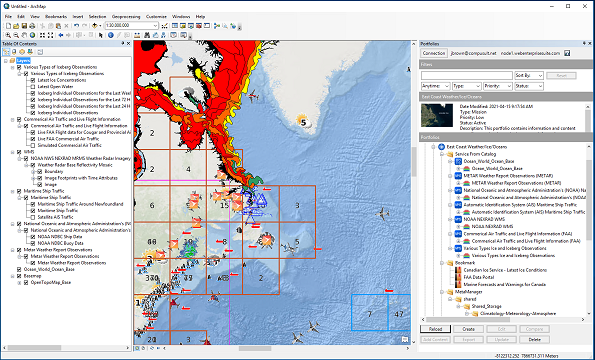Screen dimensions: 595x360
Task: Select the Zoom In magnifier tool
Action: [8, 35]
